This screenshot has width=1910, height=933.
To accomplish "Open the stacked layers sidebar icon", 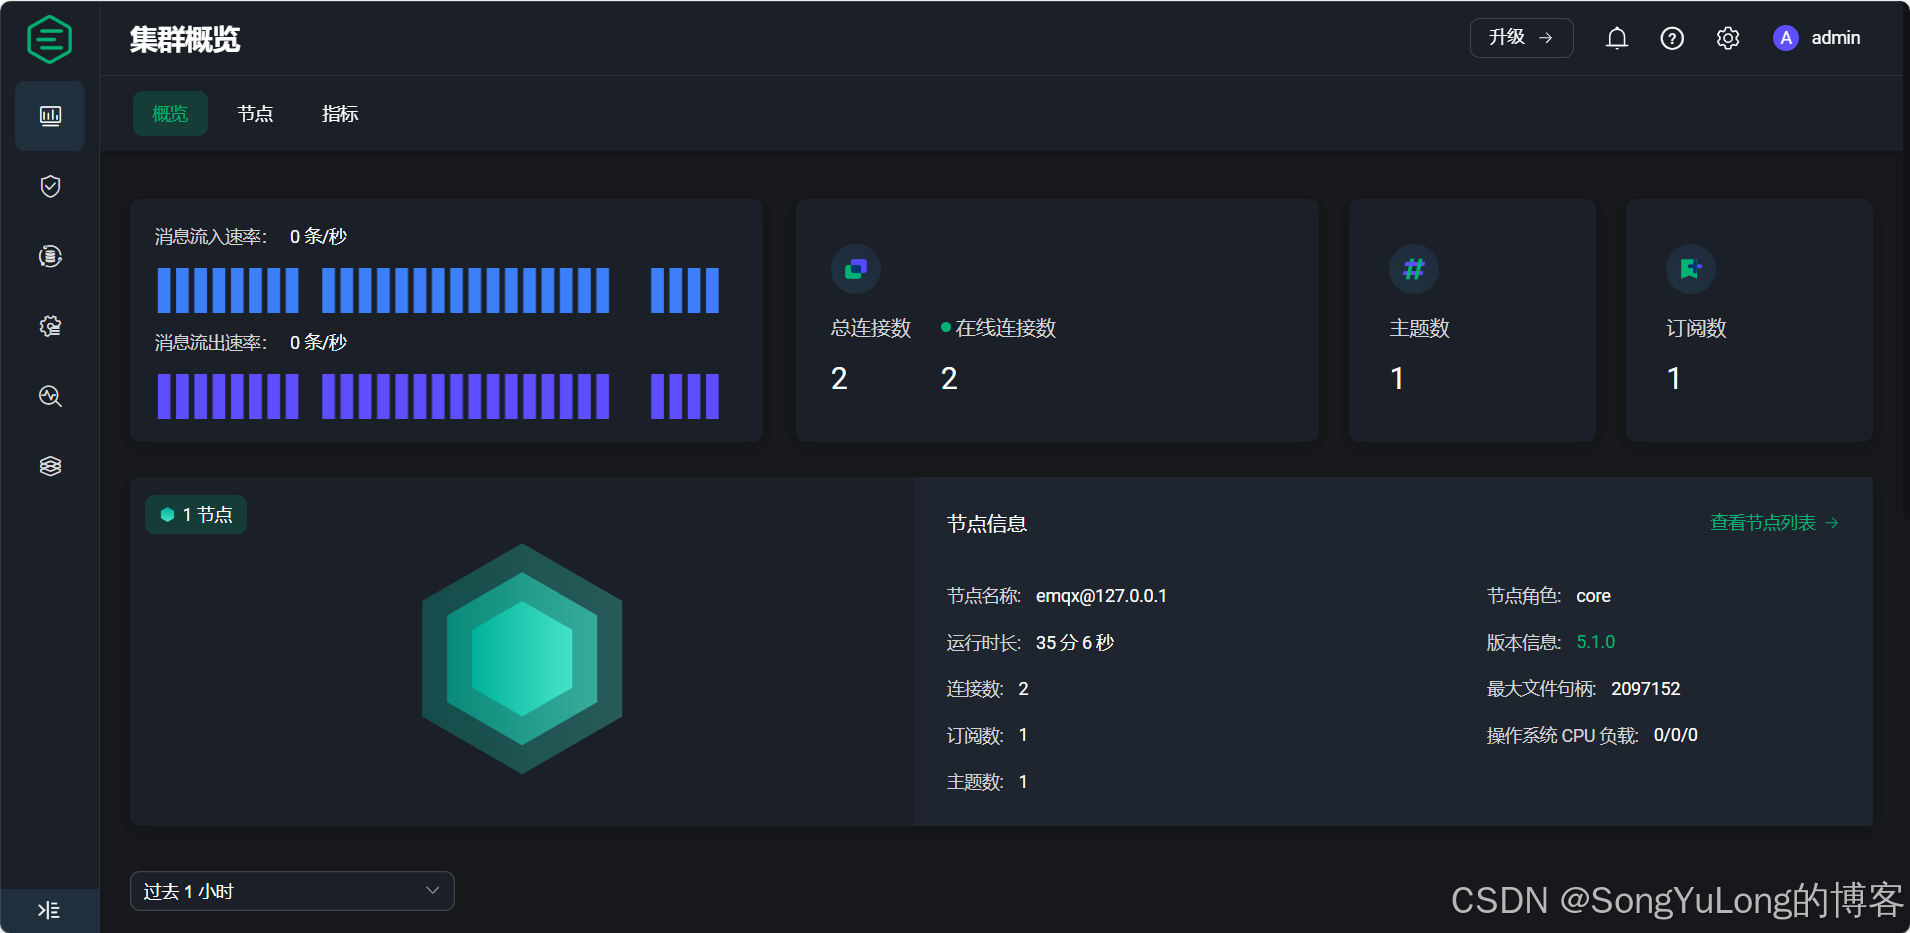I will pyautogui.click(x=50, y=466).
